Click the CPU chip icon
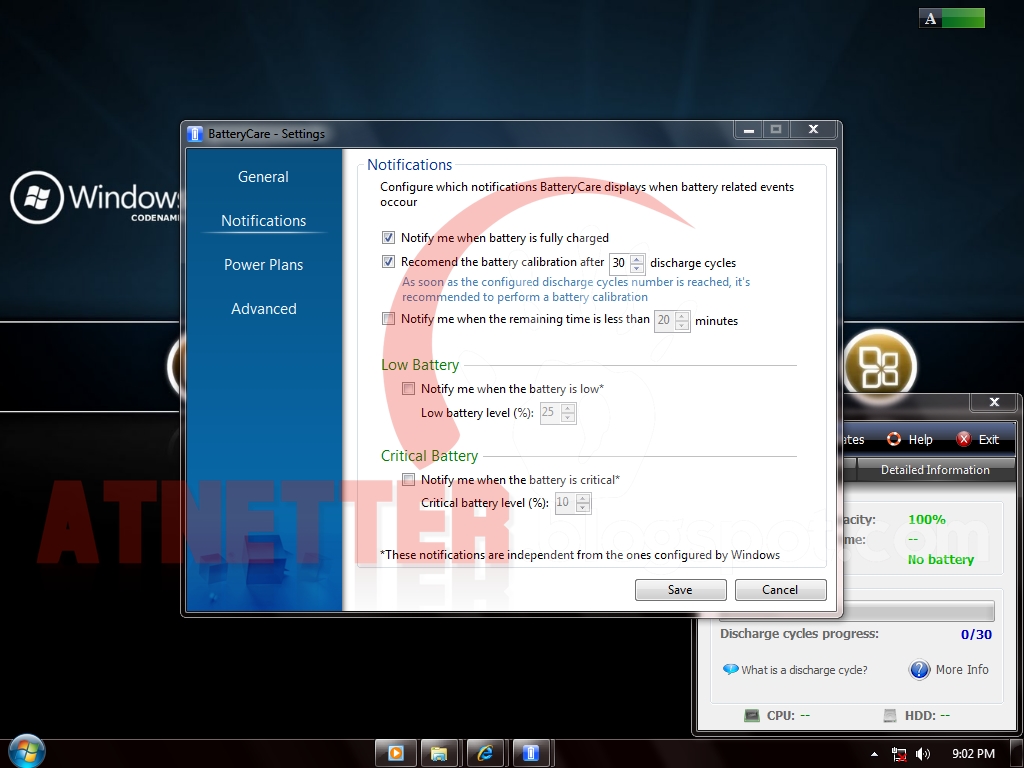The width and height of the screenshot is (1024, 768). (752, 716)
